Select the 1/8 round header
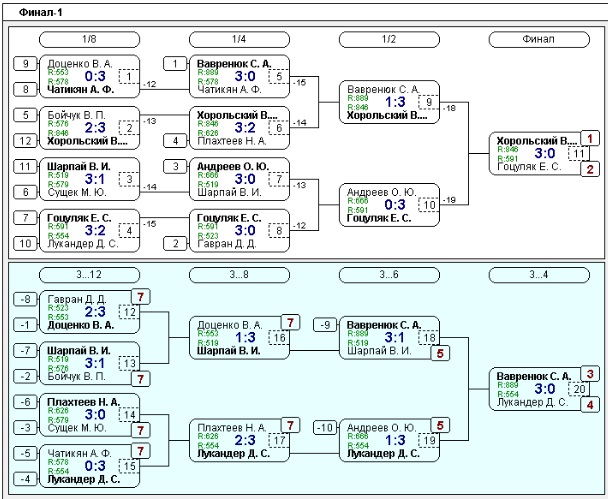This screenshot has width=608, height=499. coord(89,39)
